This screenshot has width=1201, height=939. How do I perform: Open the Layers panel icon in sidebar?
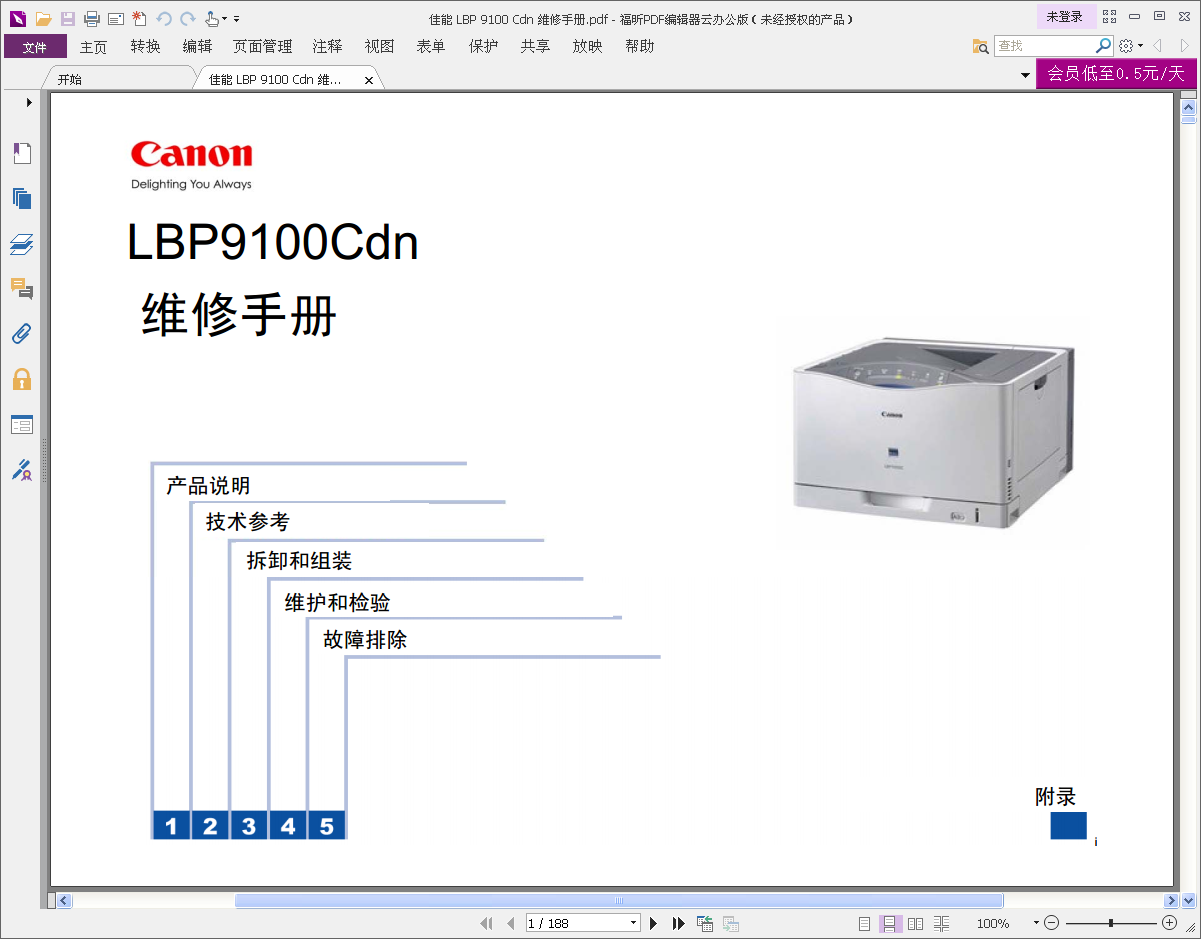[x=22, y=244]
